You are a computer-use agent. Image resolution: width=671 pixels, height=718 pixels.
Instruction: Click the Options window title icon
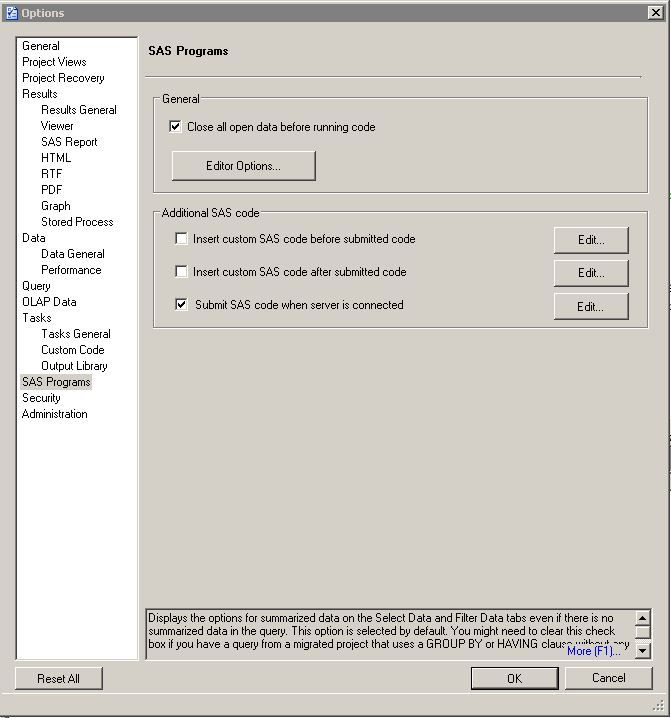point(12,12)
